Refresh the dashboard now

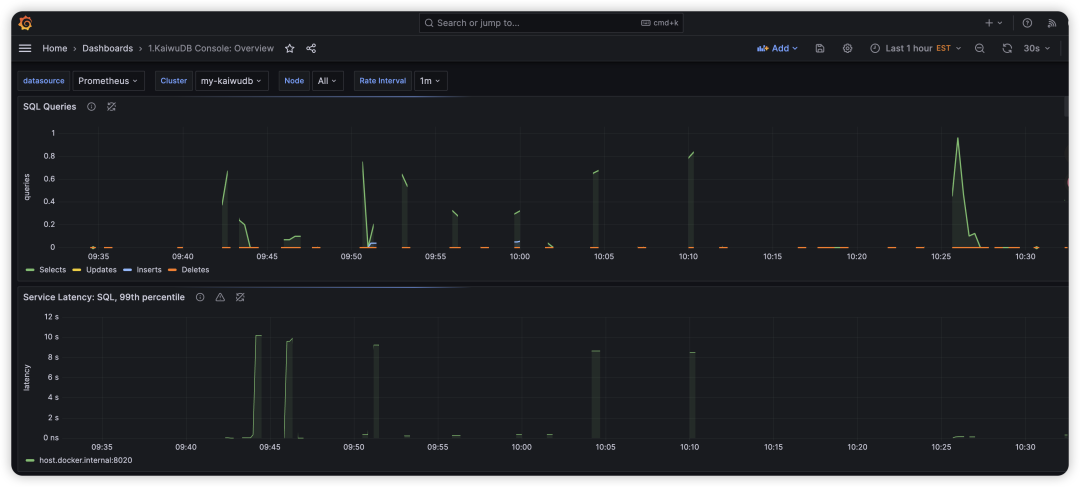point(1007,48)
